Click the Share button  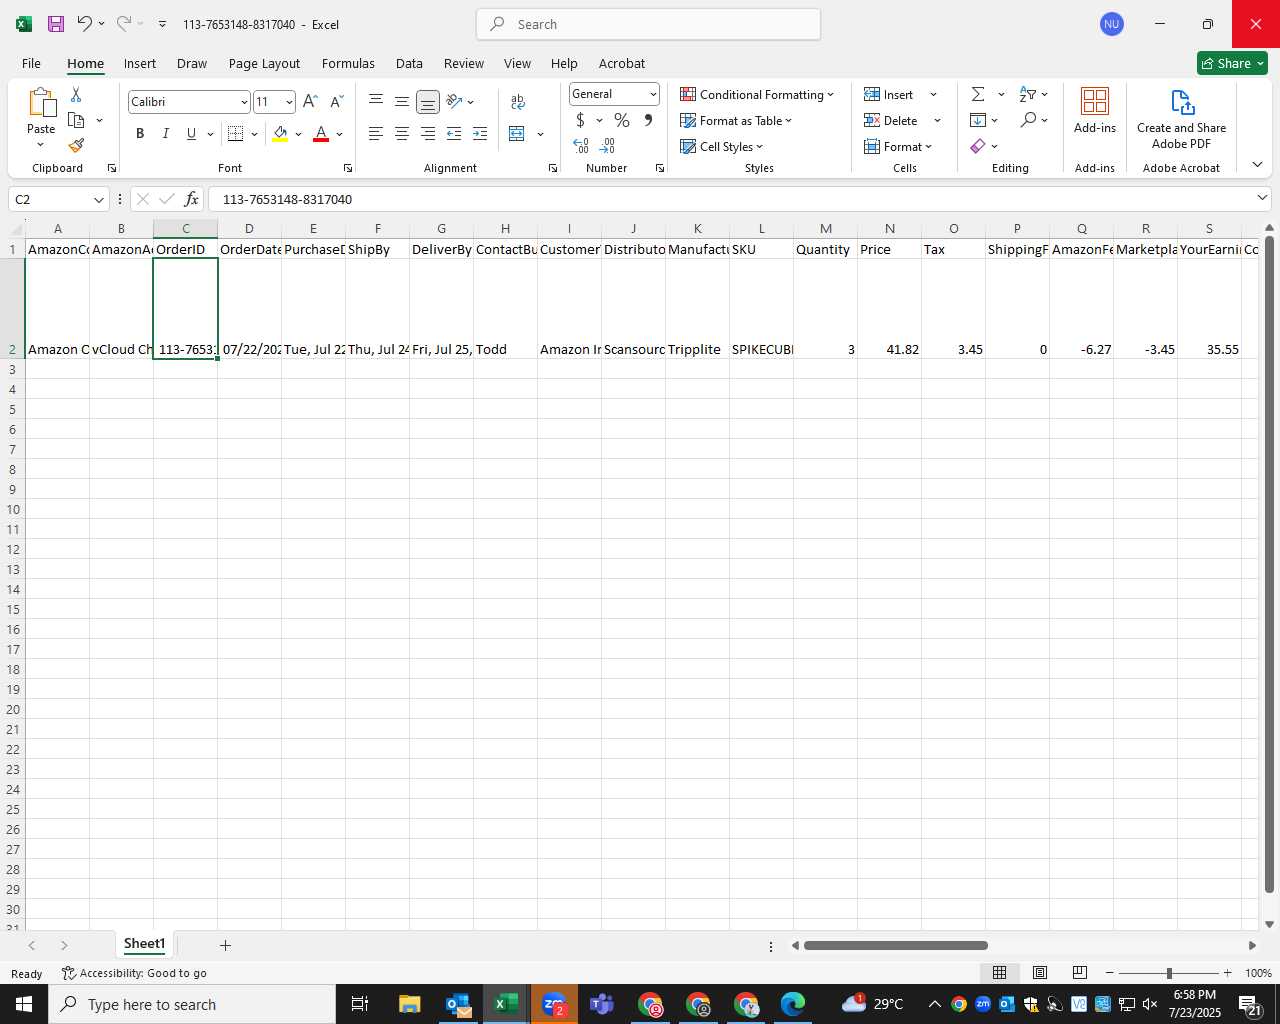point(1232,63)
